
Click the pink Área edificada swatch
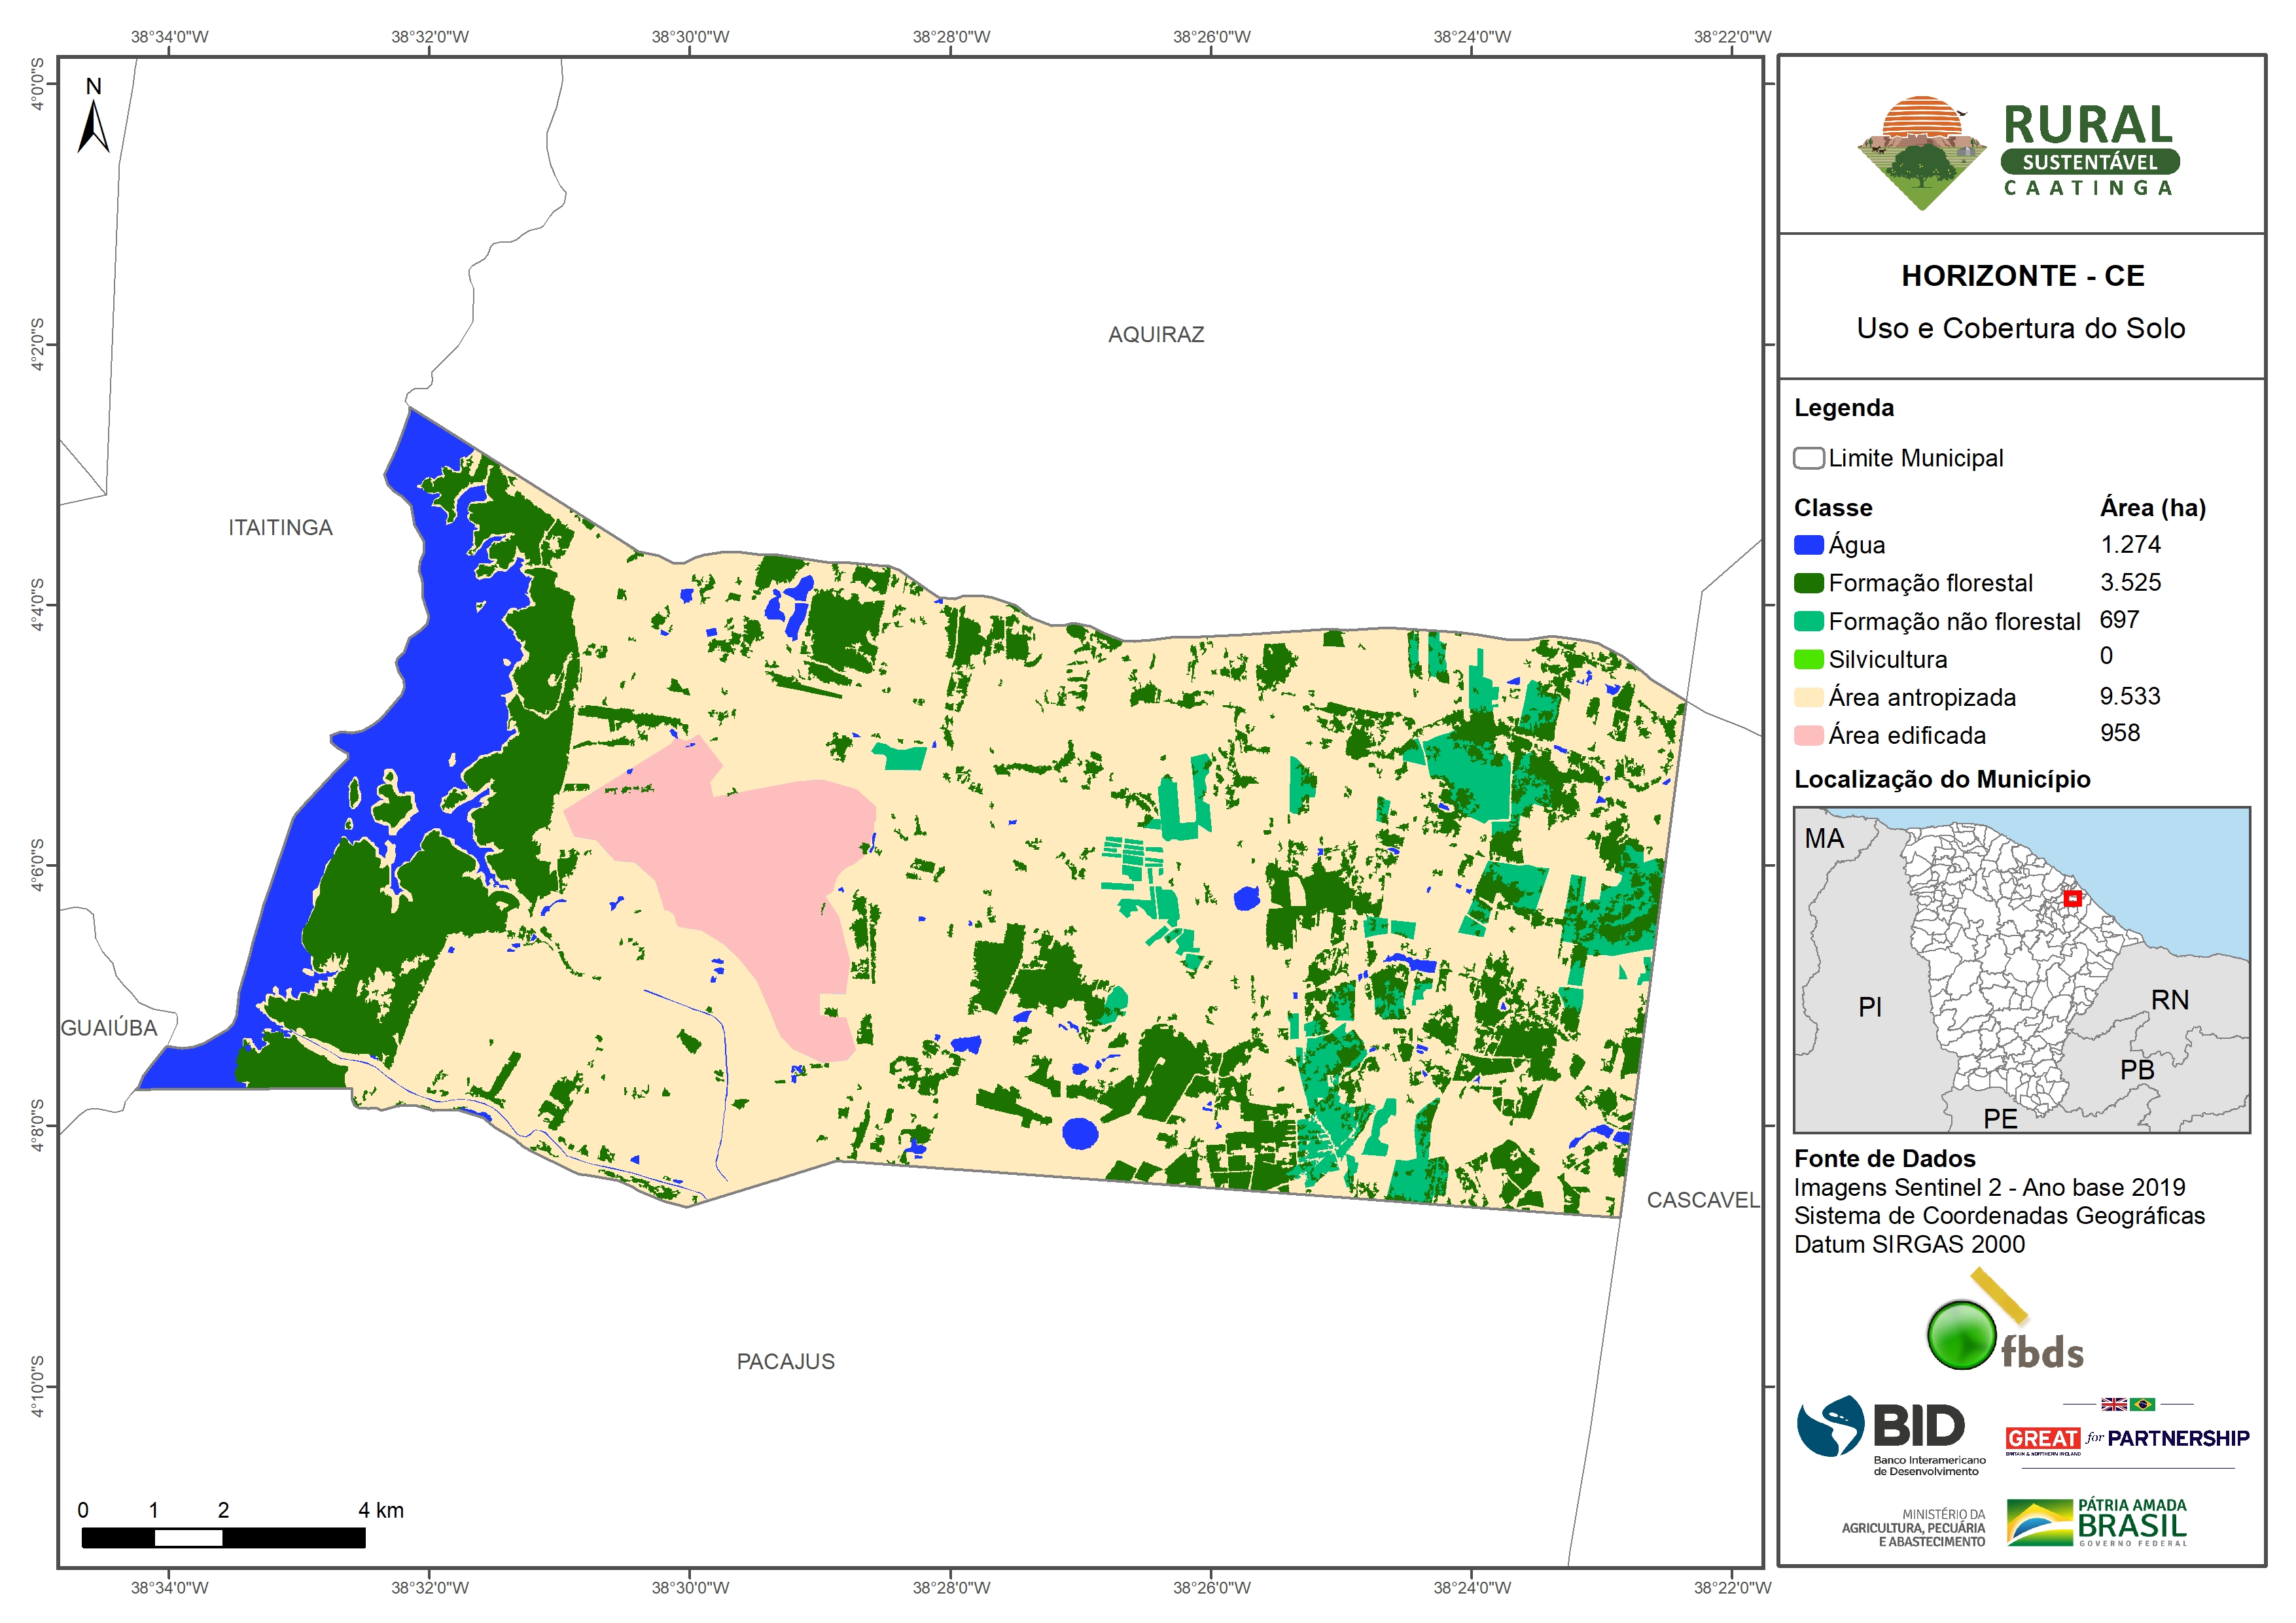point(1808,735)
